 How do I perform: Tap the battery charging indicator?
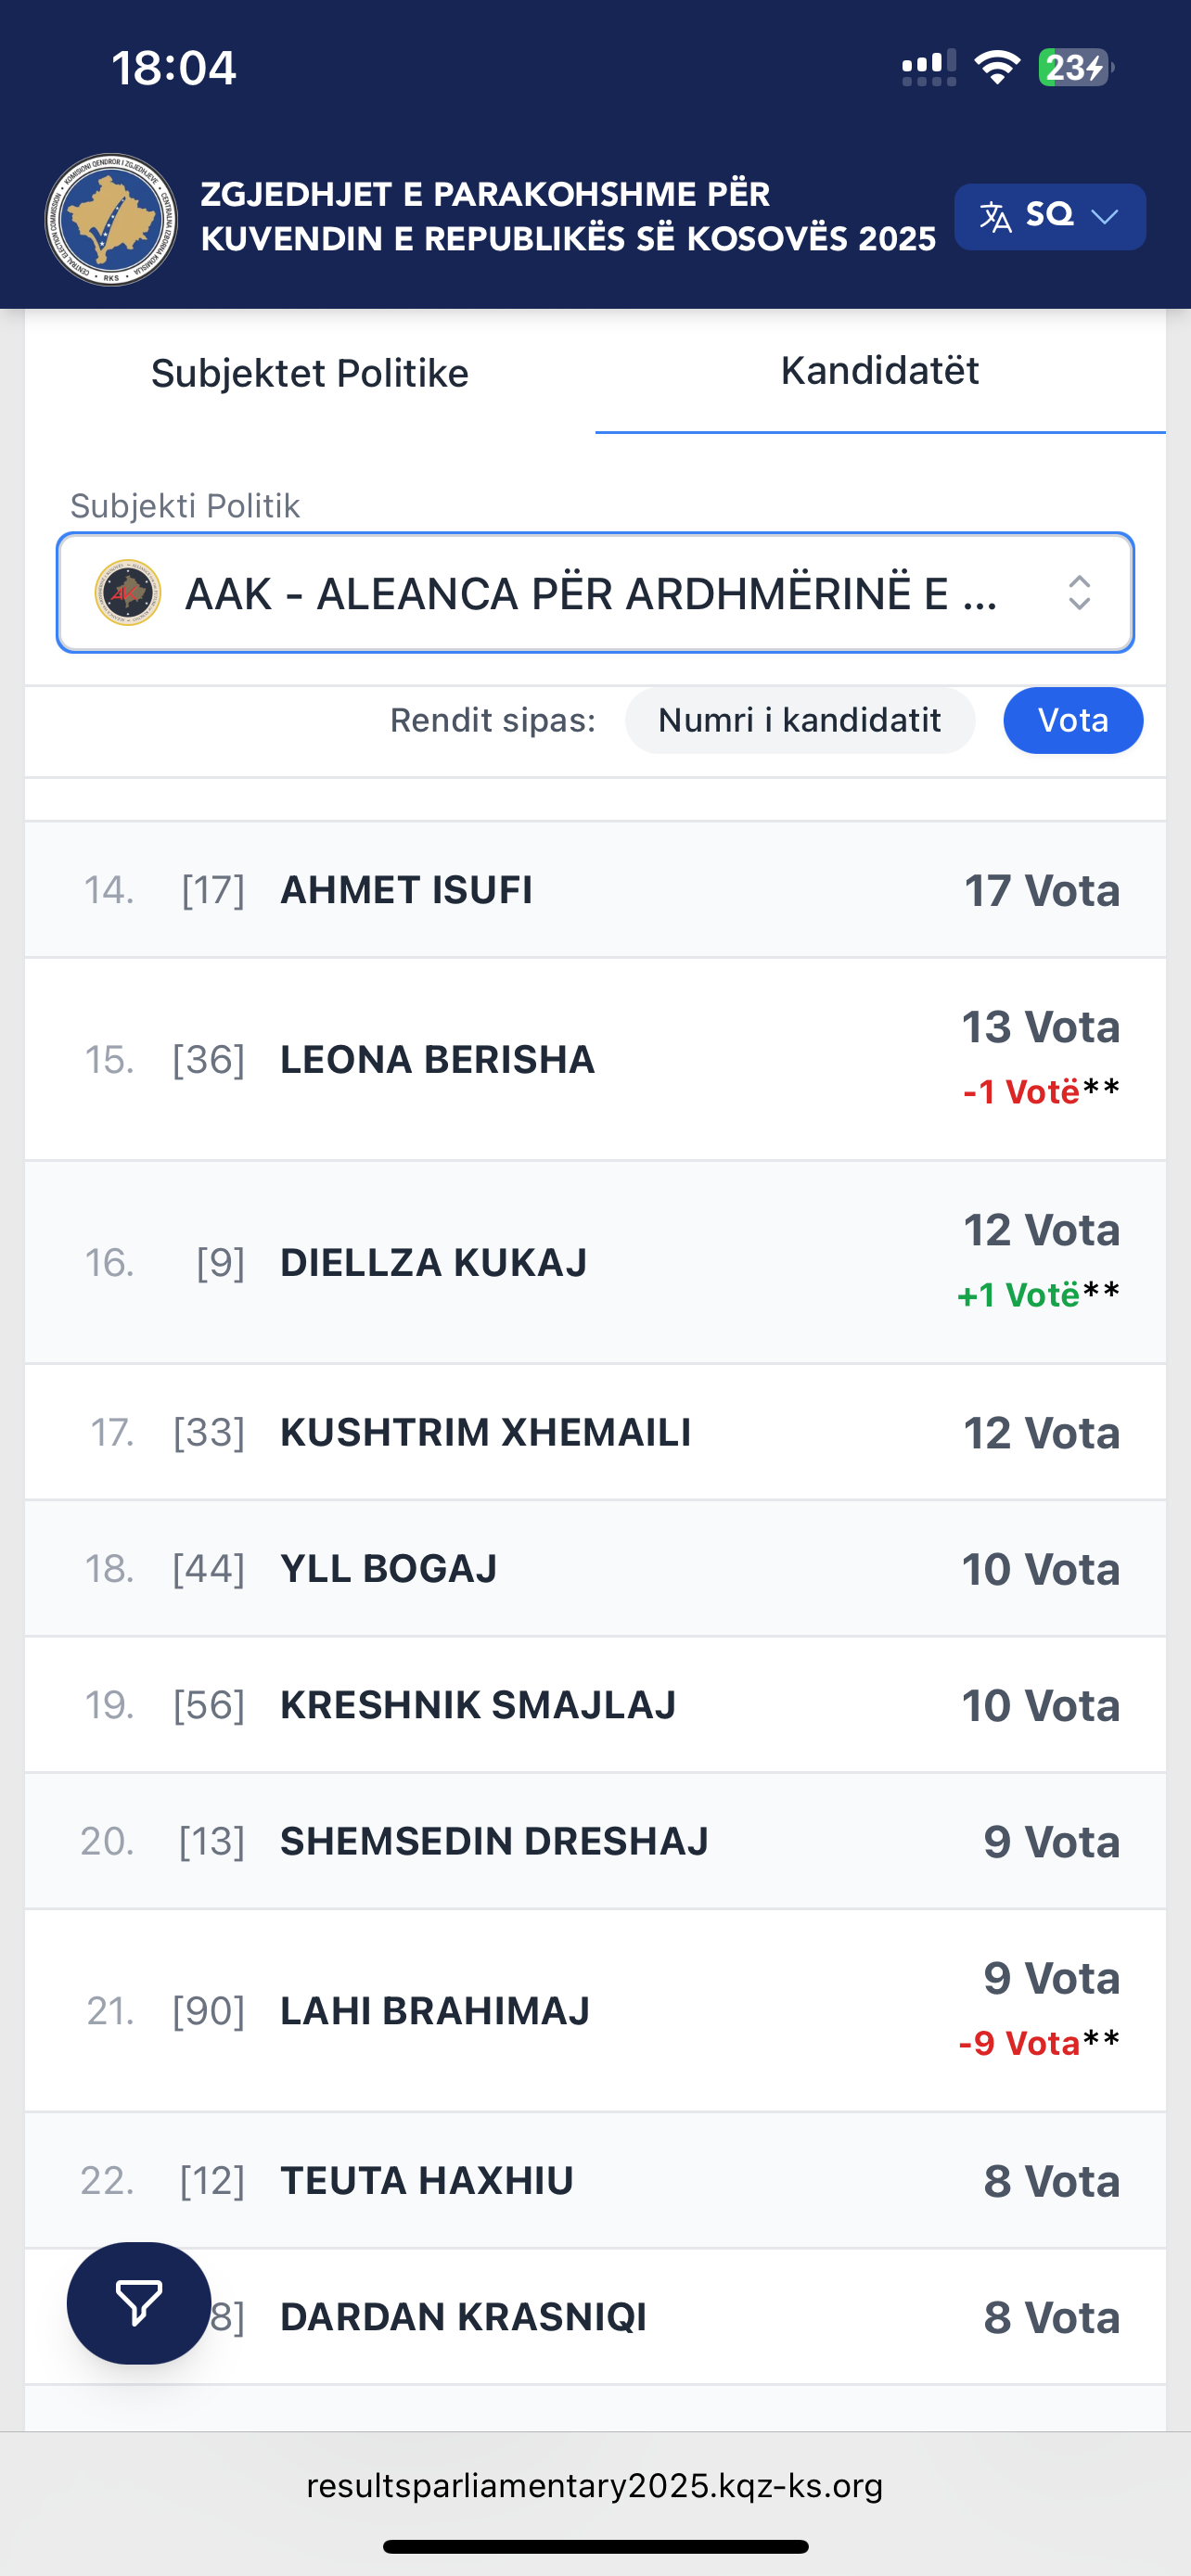[1075, 68]
